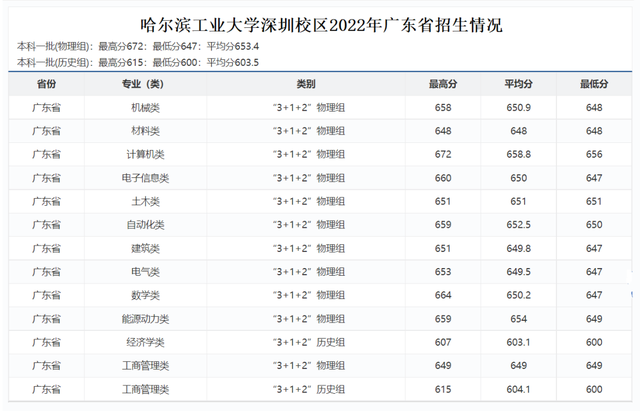Image resolution: width=640 pixels, height=411 pixels.
Task: Click the 最低分 column header
Action: click(x=594, y=84)
